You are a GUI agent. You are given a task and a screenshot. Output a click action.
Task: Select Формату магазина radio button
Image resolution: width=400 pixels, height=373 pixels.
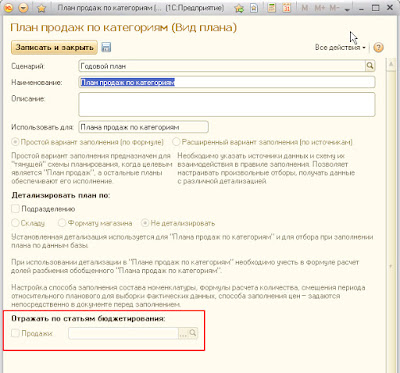[62, 223]
